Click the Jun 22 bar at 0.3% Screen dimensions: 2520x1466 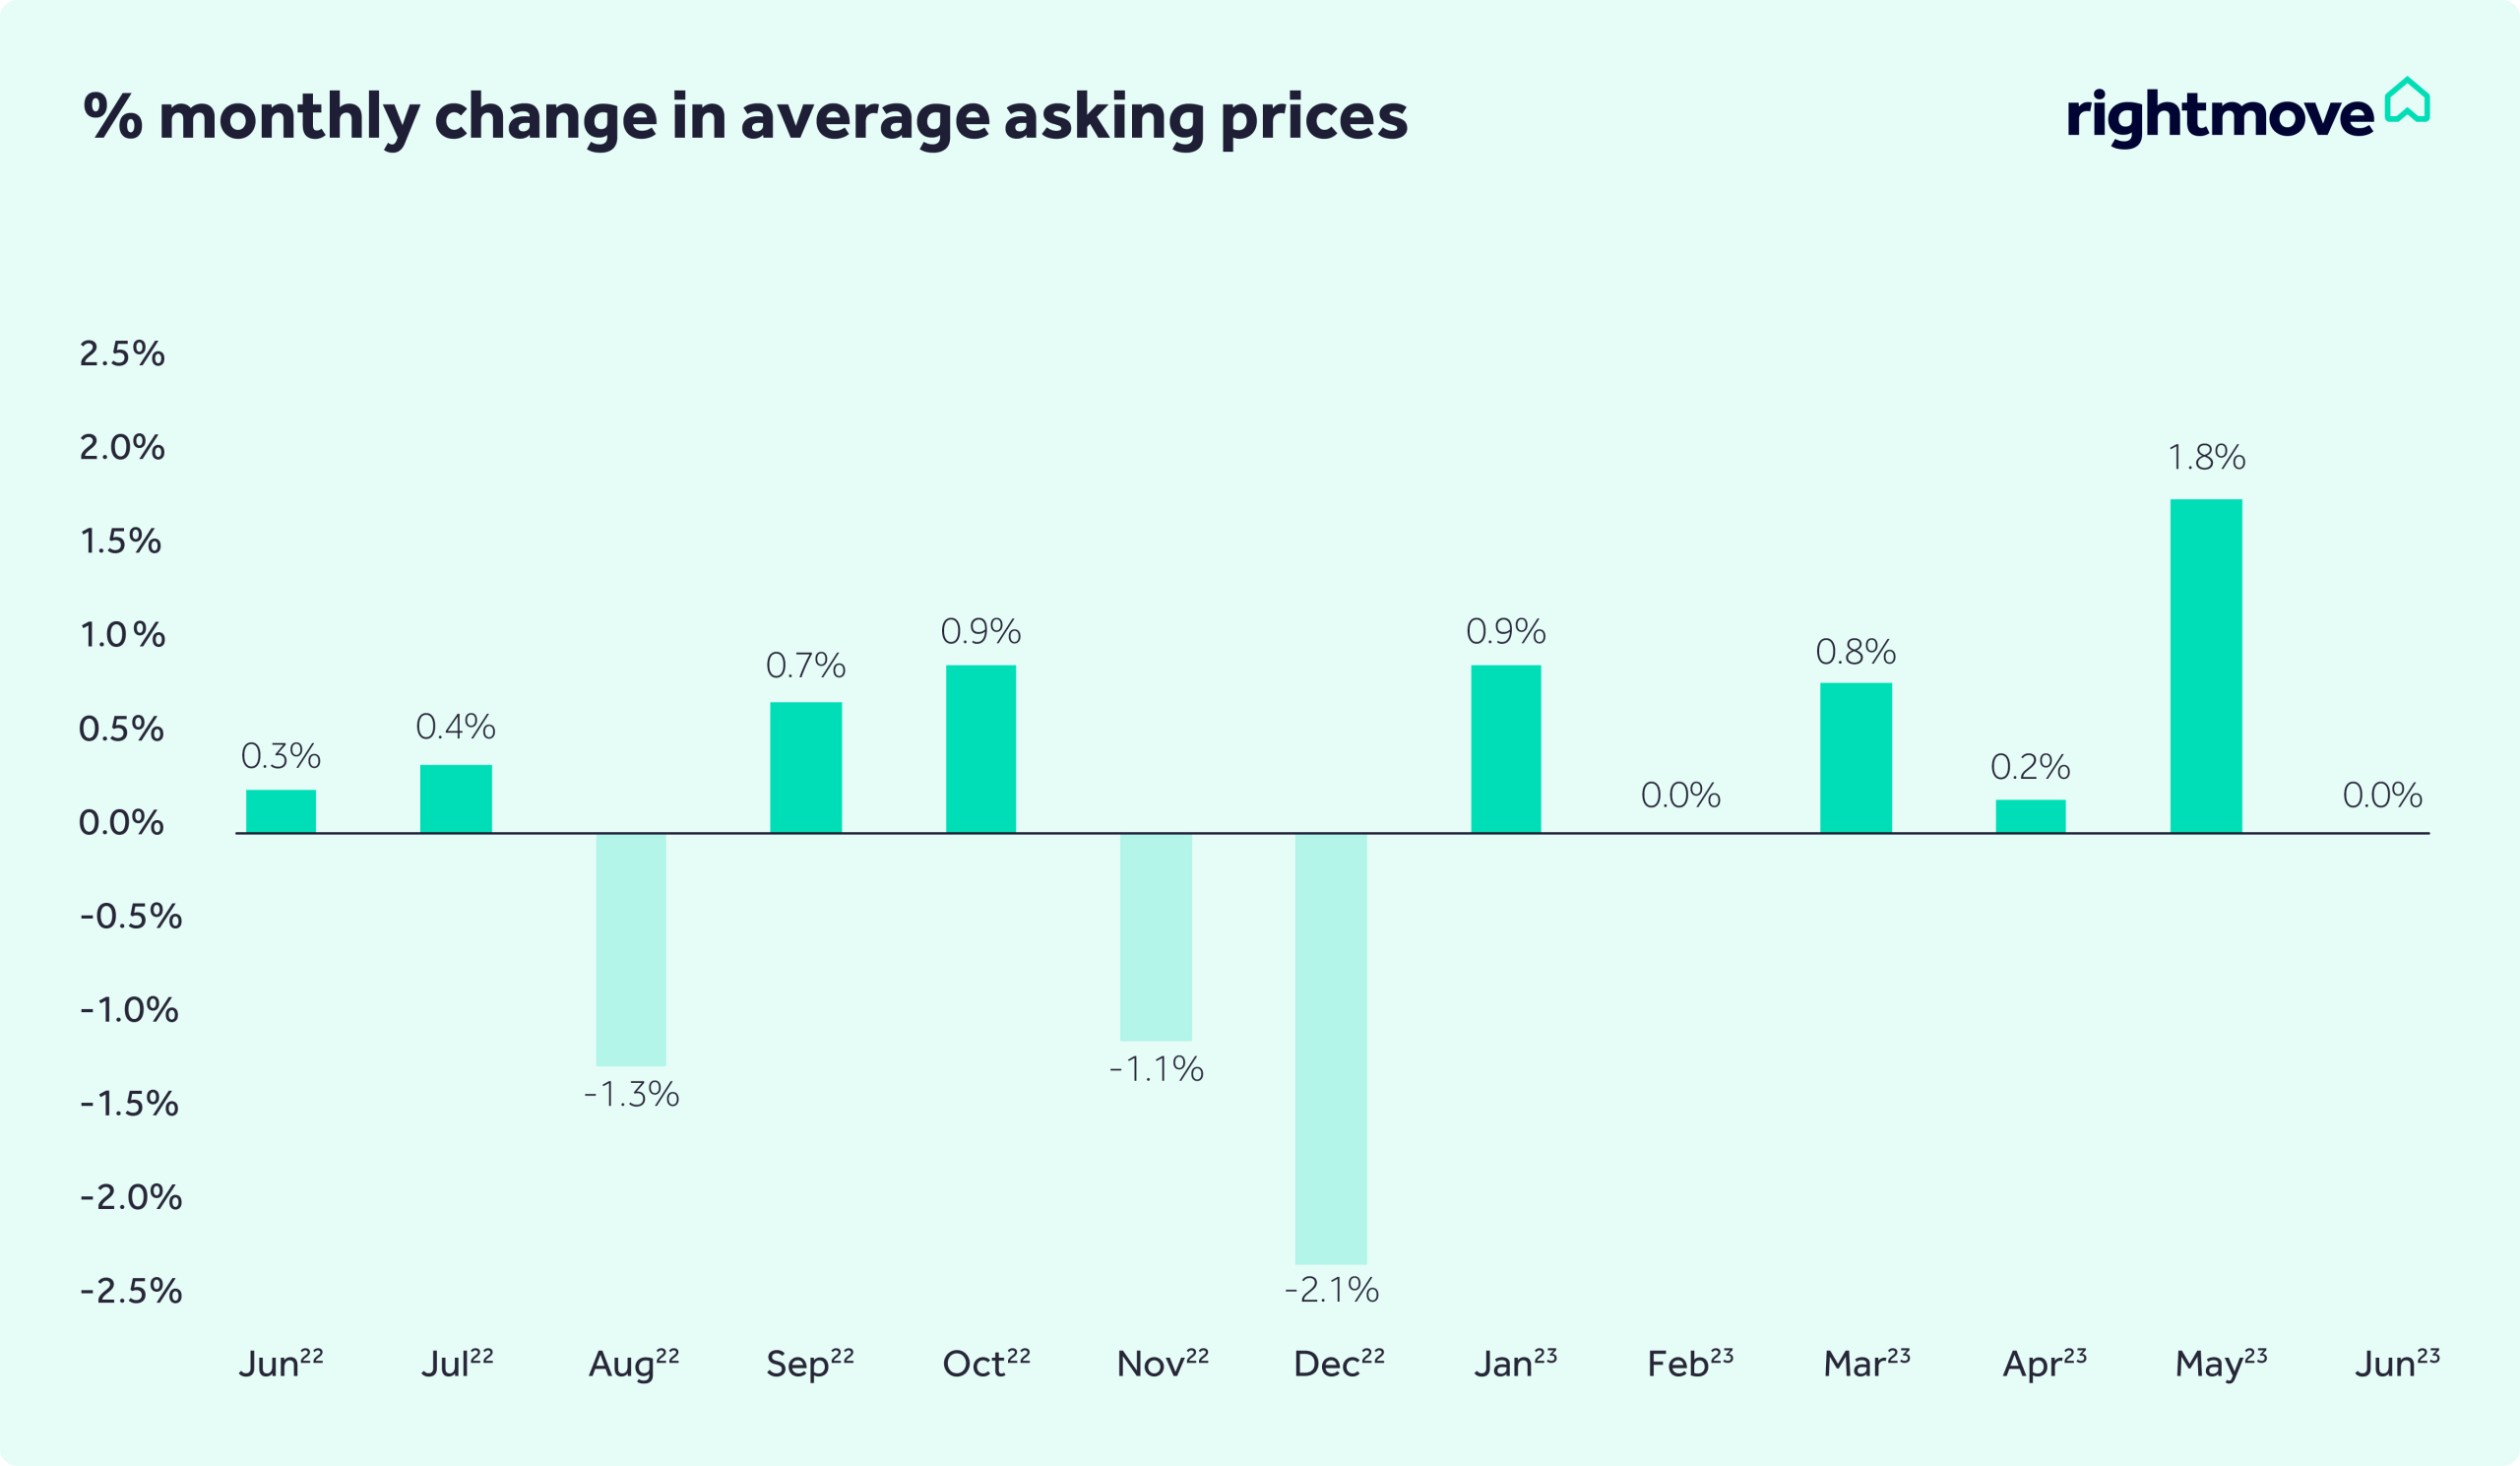tap(281, 811)
